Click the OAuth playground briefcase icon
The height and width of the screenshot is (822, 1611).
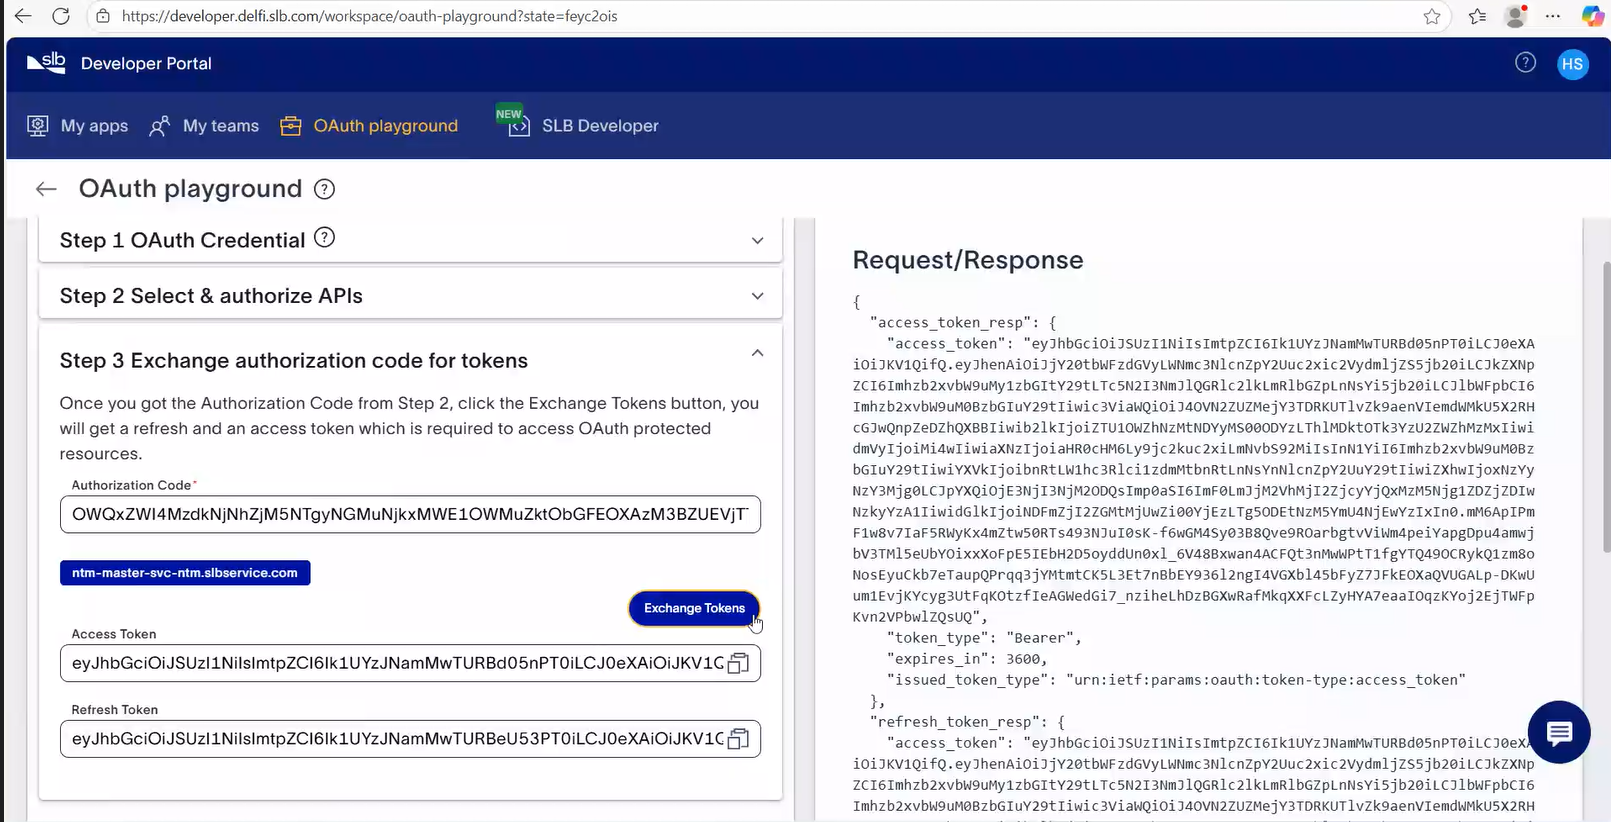click(x=291, y=126)
